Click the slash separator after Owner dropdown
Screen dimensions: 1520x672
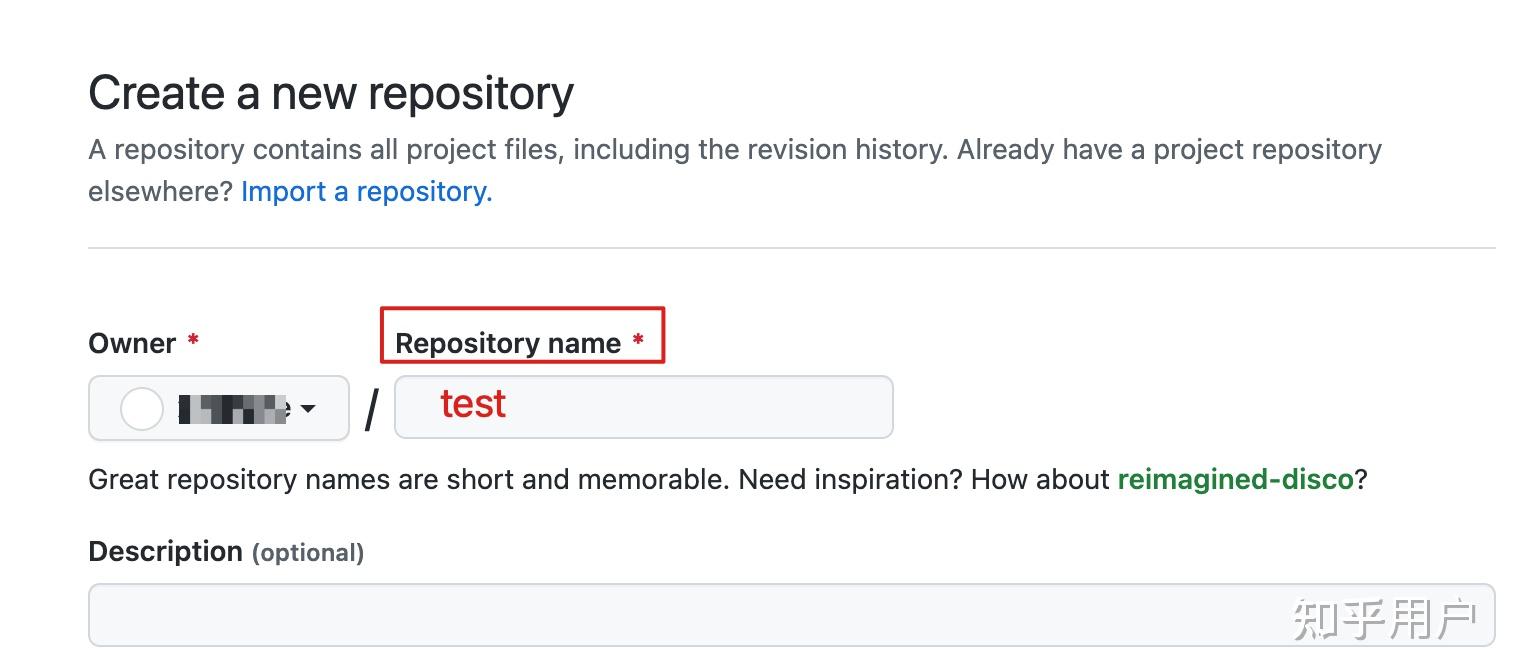tap(371, 409)
